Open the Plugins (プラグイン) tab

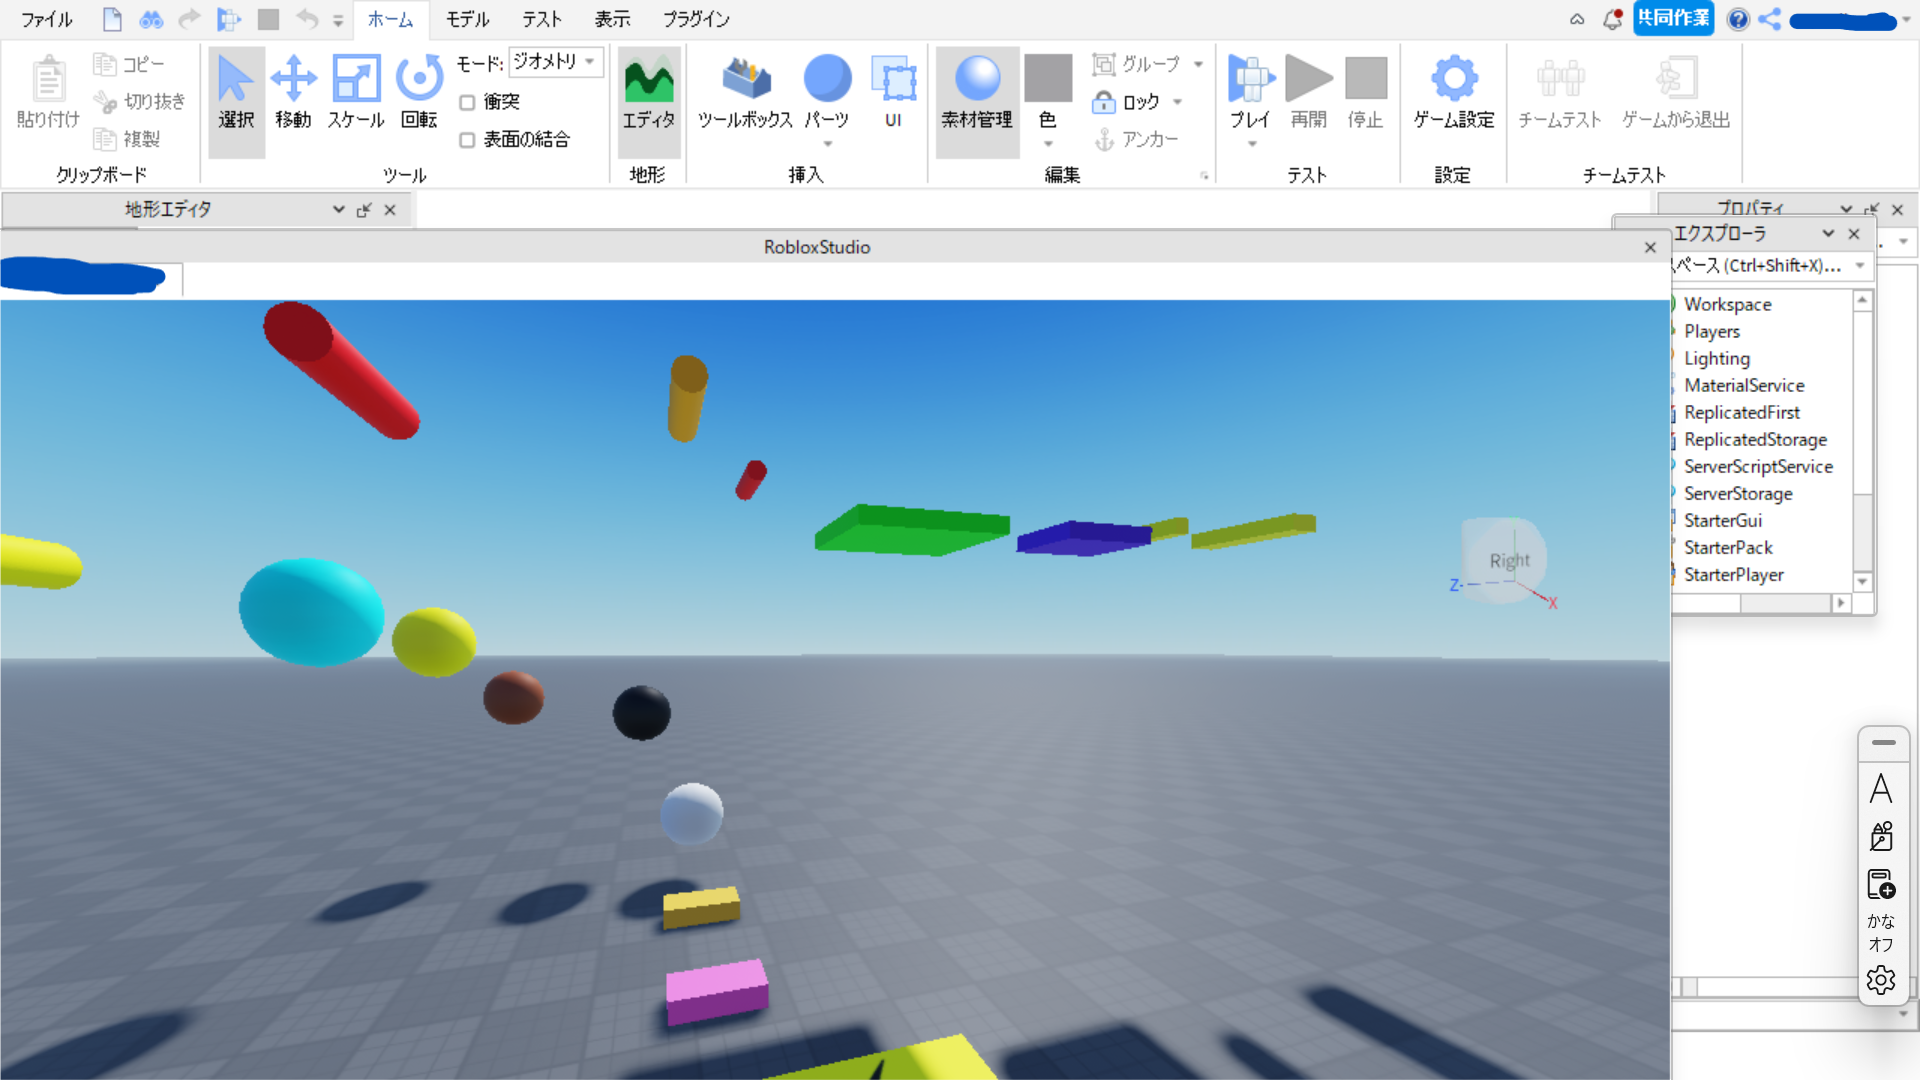pyautogui.click(x=696, y=19)
